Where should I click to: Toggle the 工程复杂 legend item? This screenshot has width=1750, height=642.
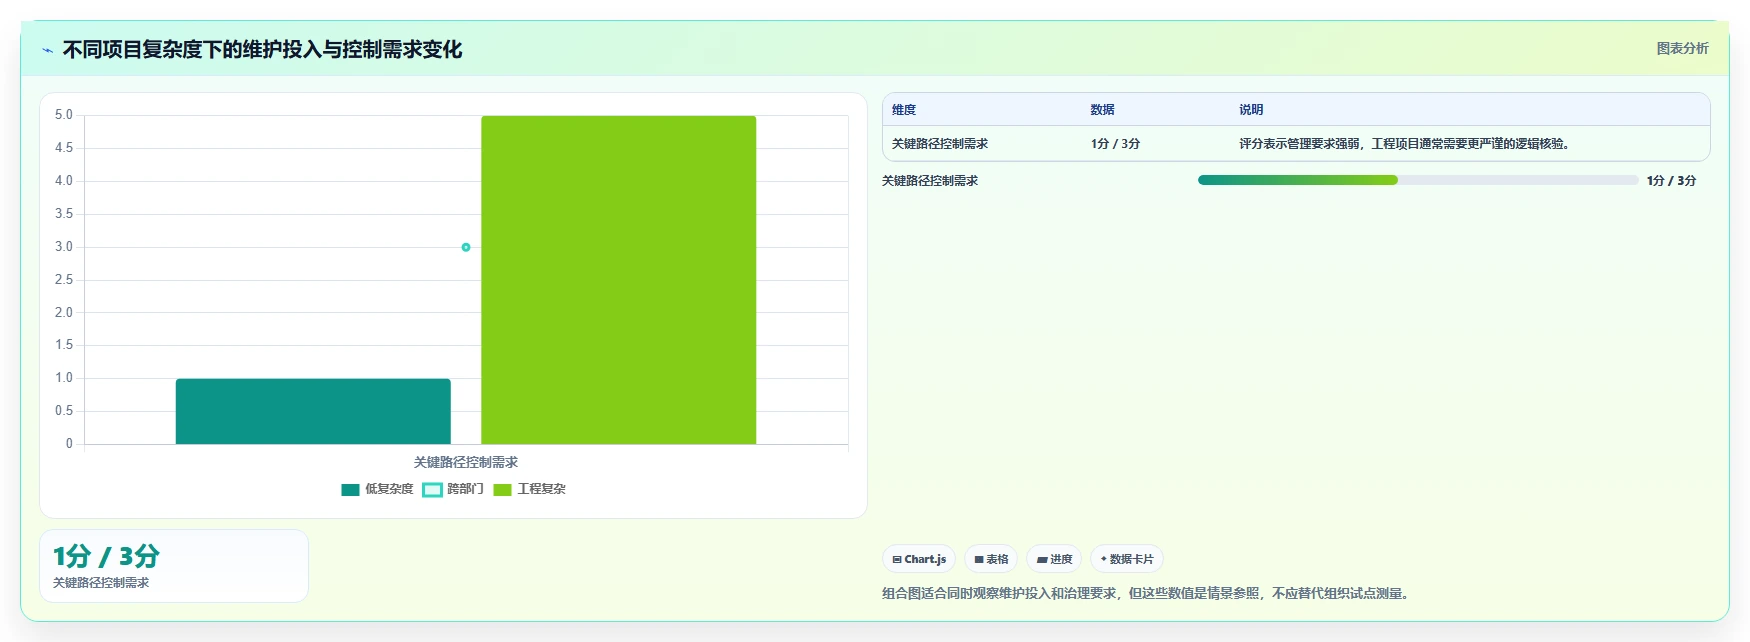(x=530, y=489)
